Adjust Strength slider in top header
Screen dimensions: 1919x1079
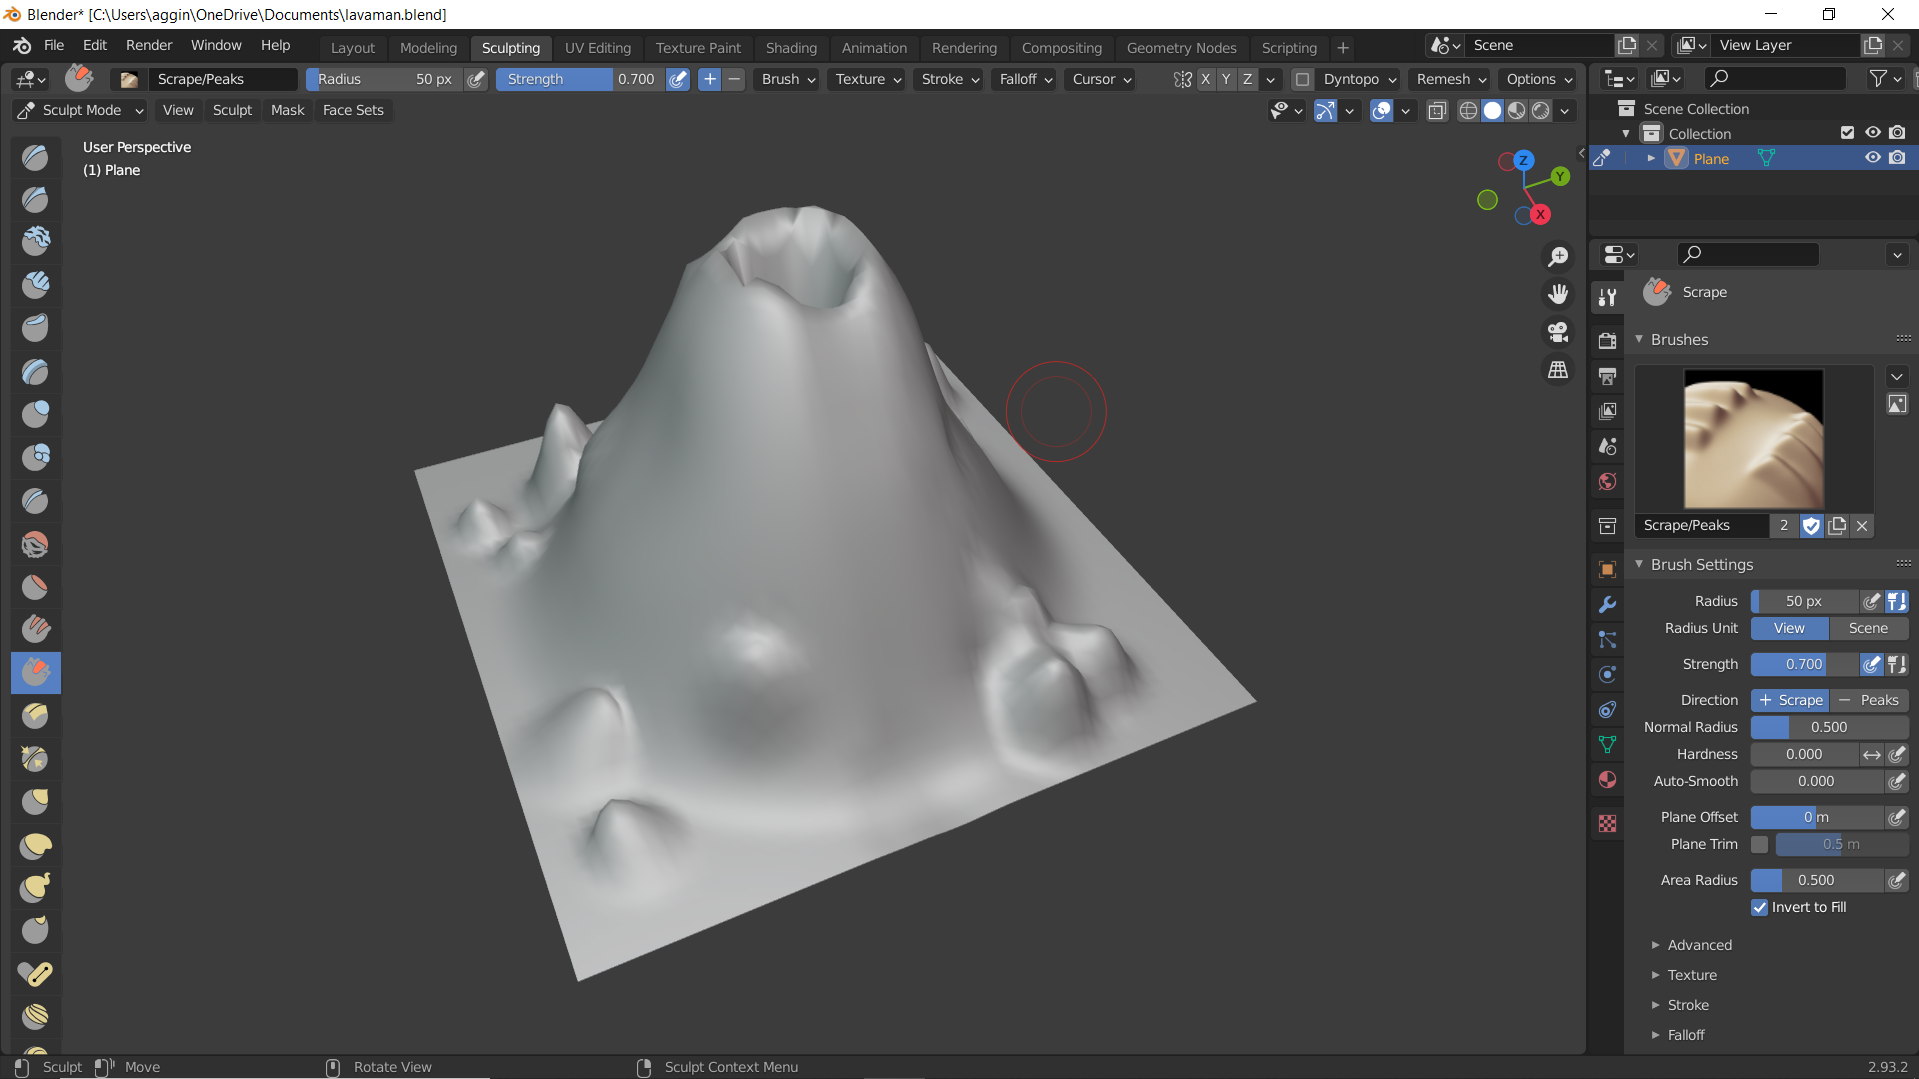click(x=580, y=79)
